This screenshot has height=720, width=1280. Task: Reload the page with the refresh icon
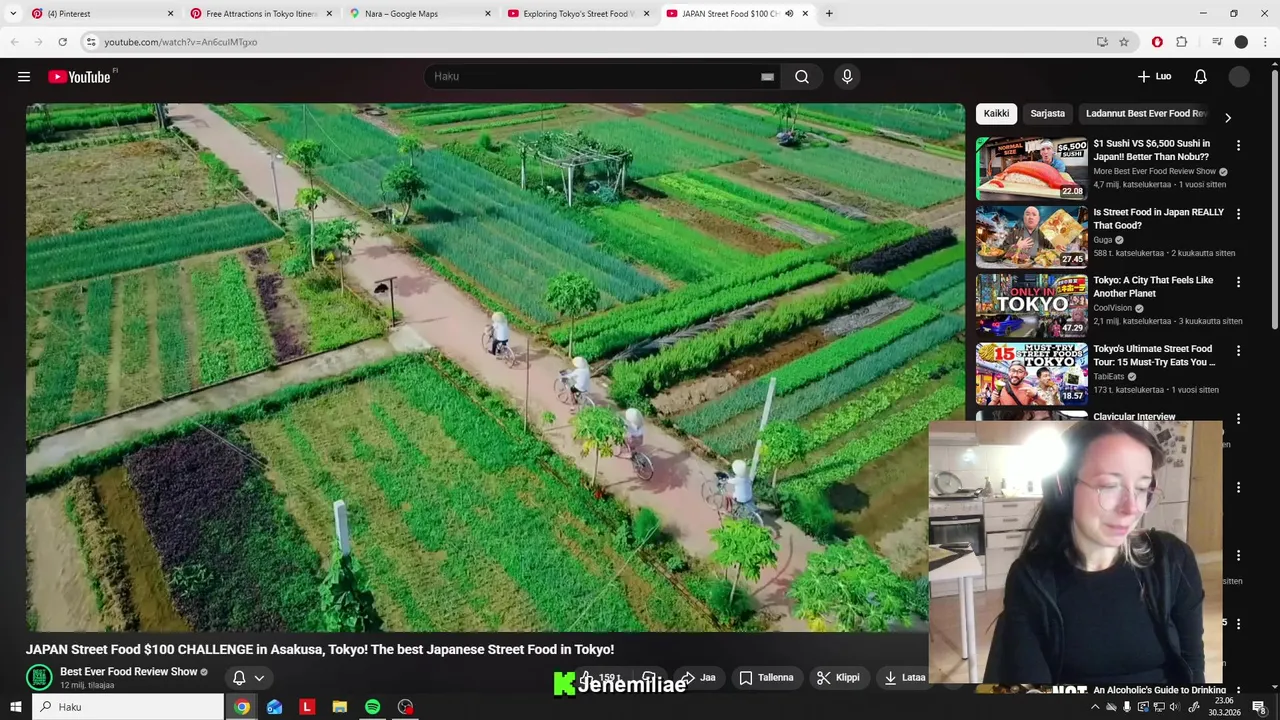point(62,42)
